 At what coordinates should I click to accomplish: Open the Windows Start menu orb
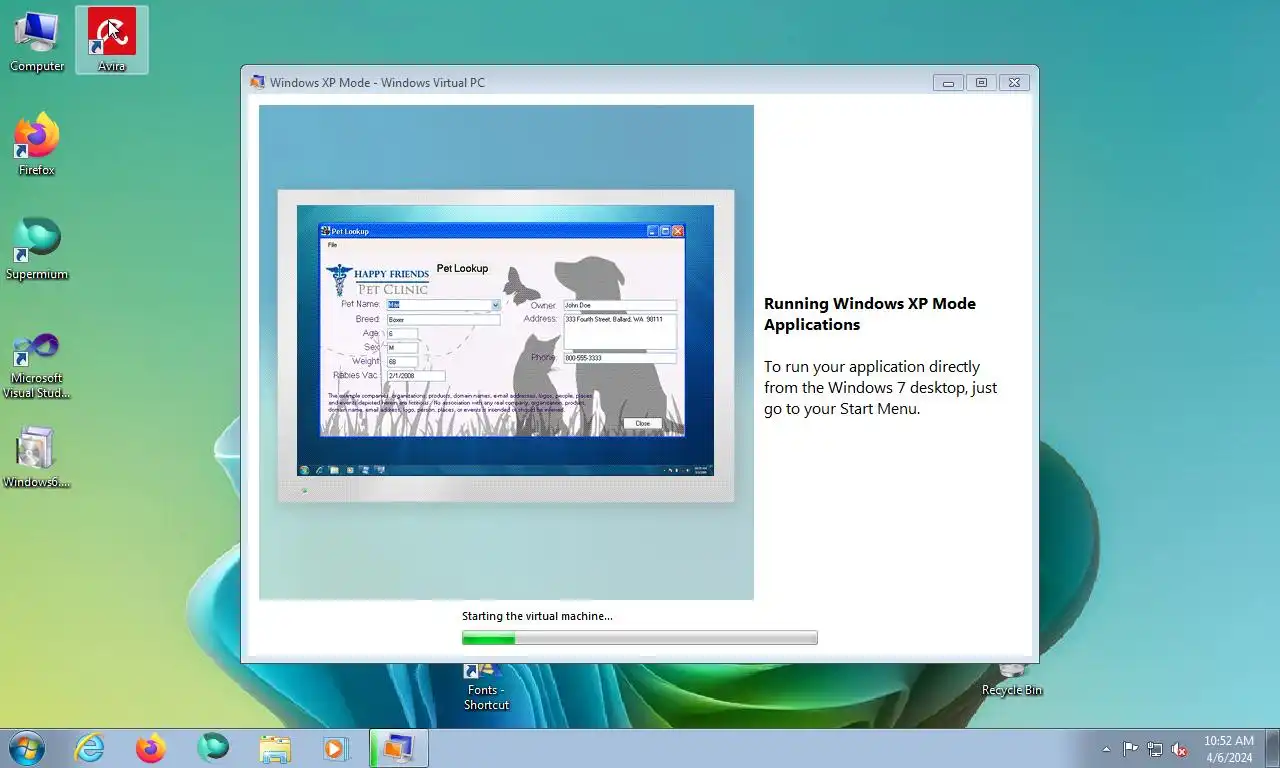coord(27,748)
